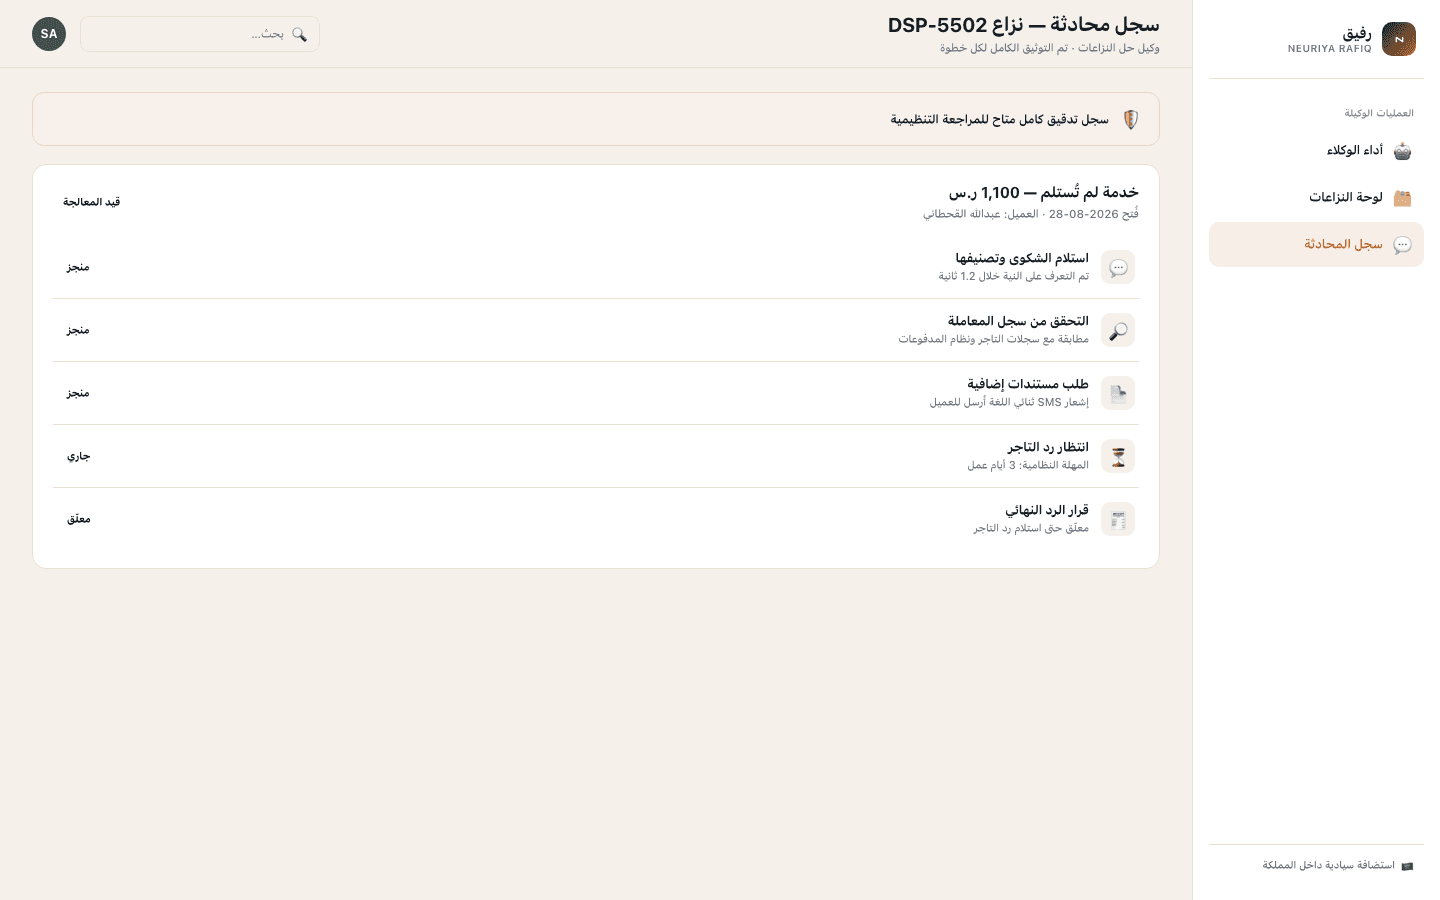Screen dimensions: 1440x900
Task: Click استضافة سيادية داخل المملكة footer text
Action: 1328,865
